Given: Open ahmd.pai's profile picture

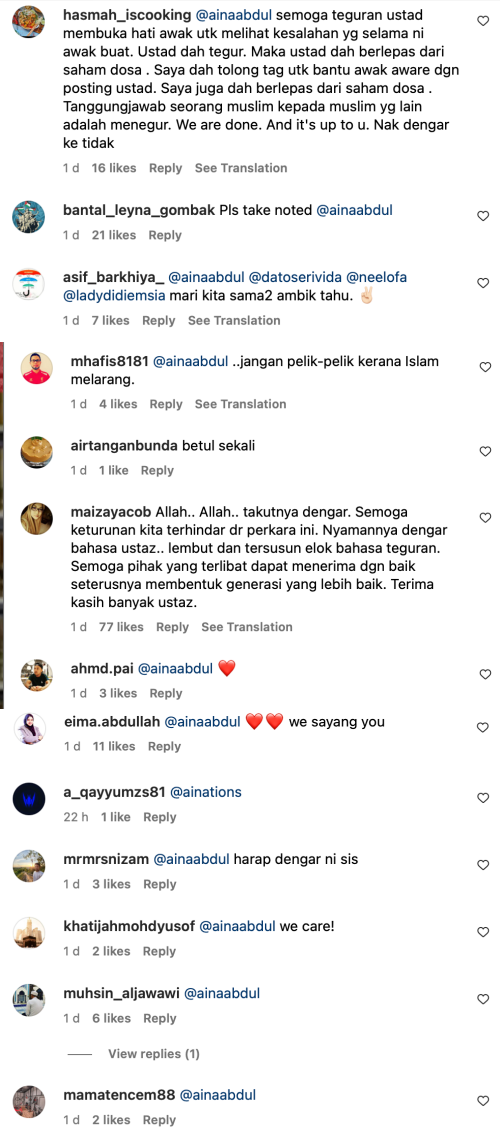Looking at the screenshot, I should click(x=36, y=675).
